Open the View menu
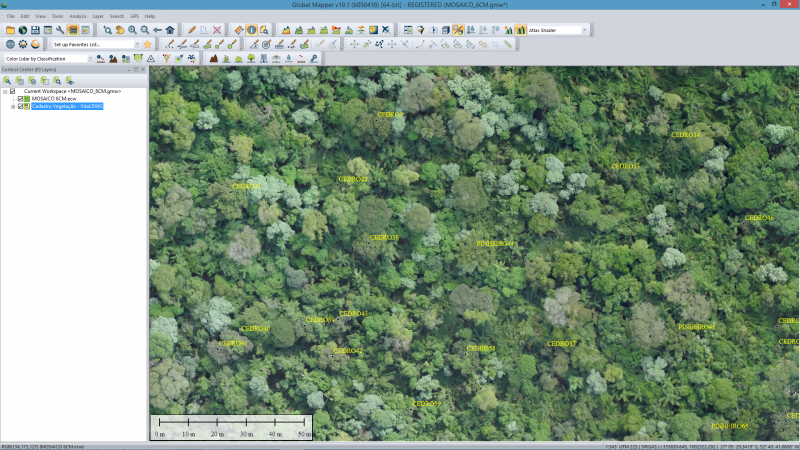This screenshot has height=450, width=800. tap(40, 16)
